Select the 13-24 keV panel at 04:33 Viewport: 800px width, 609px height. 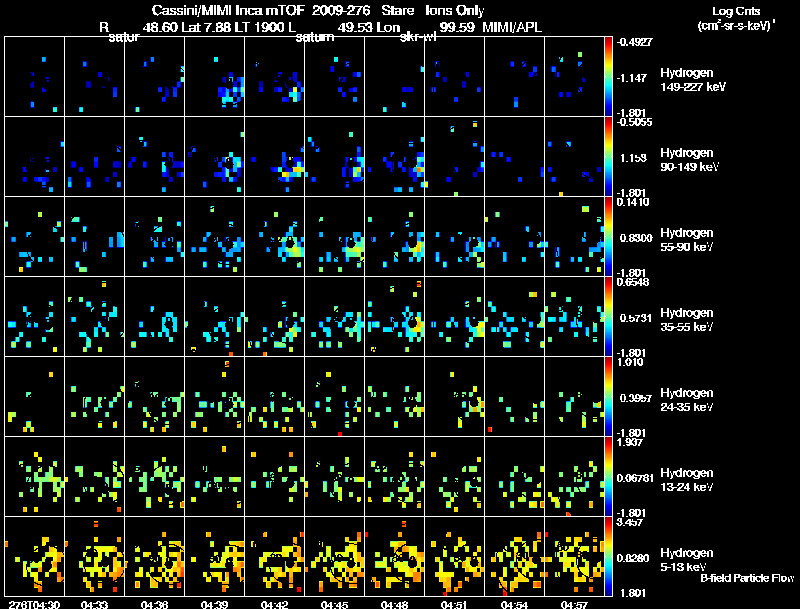(x=94, y=477)
